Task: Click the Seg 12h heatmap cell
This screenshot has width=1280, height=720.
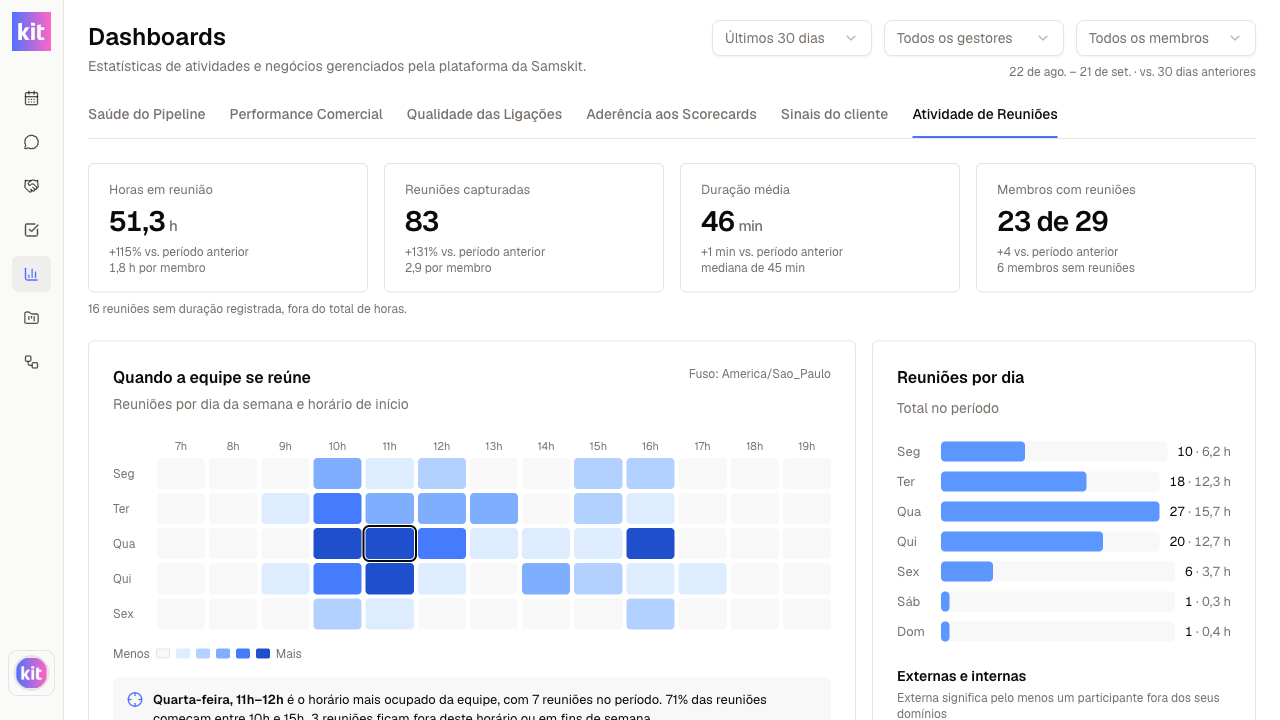Action: point(442,474)
